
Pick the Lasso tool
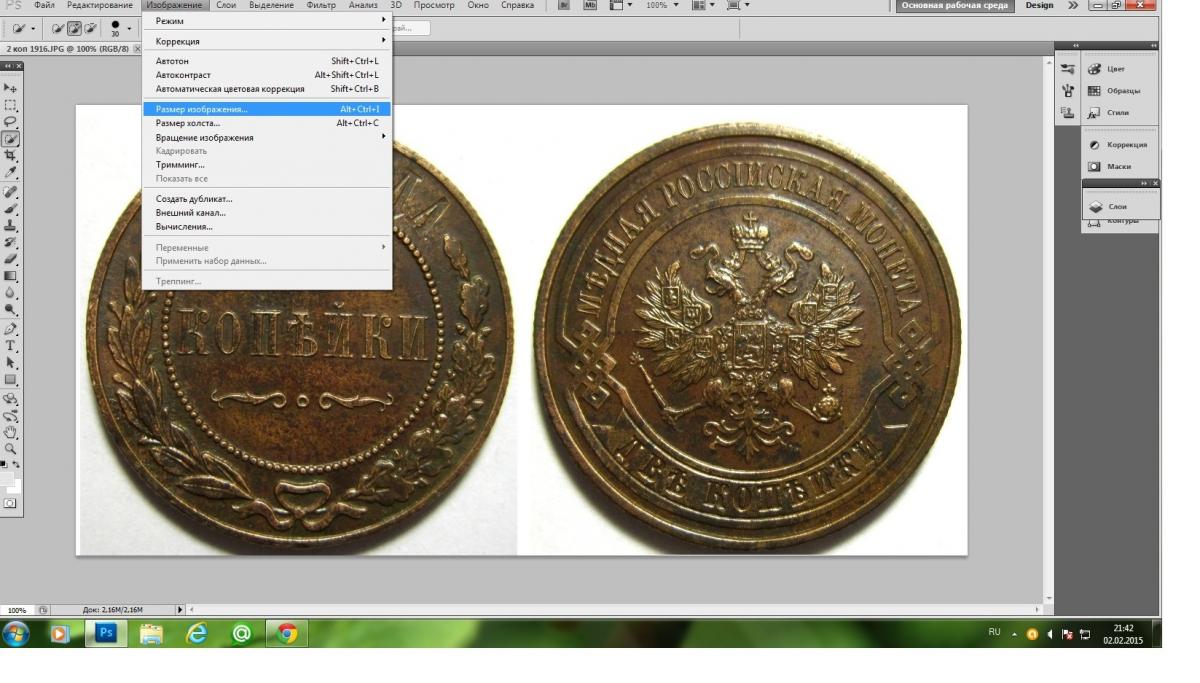tap(11, 122)
